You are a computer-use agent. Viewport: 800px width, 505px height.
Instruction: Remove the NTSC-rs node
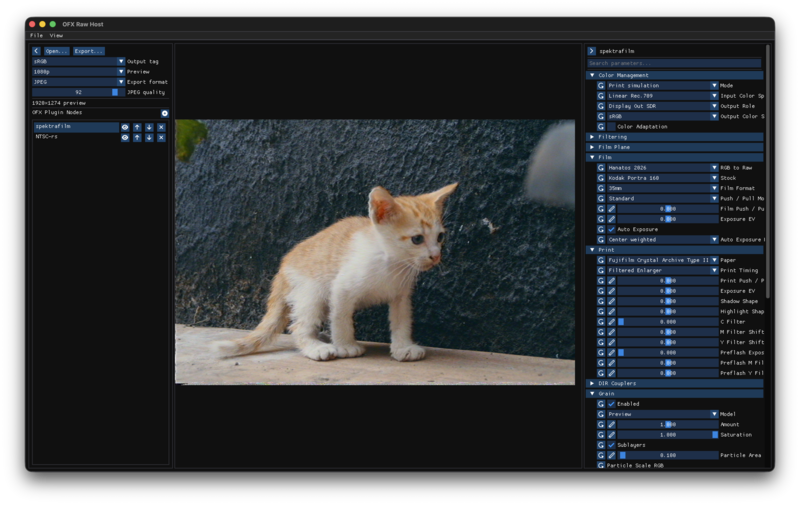161,138
